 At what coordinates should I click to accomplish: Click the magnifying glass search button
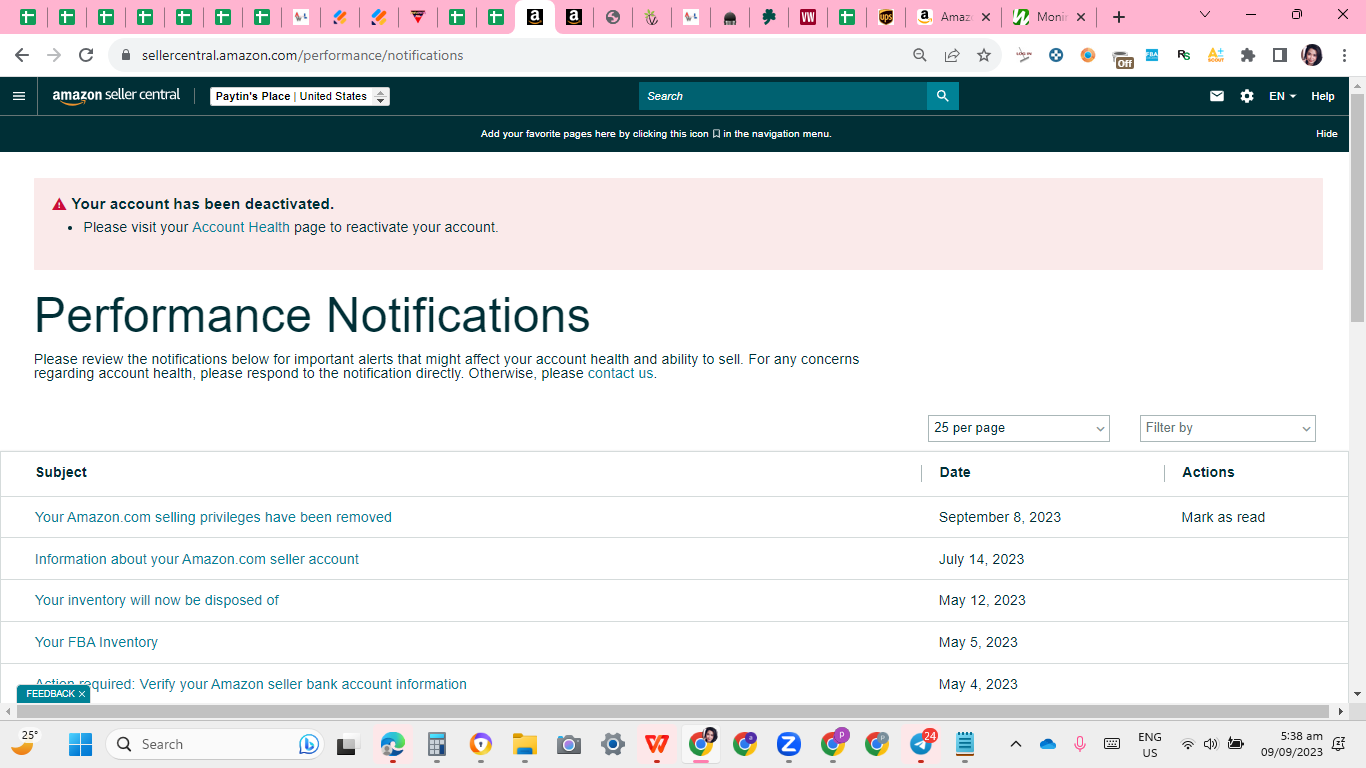pos(942,96)
